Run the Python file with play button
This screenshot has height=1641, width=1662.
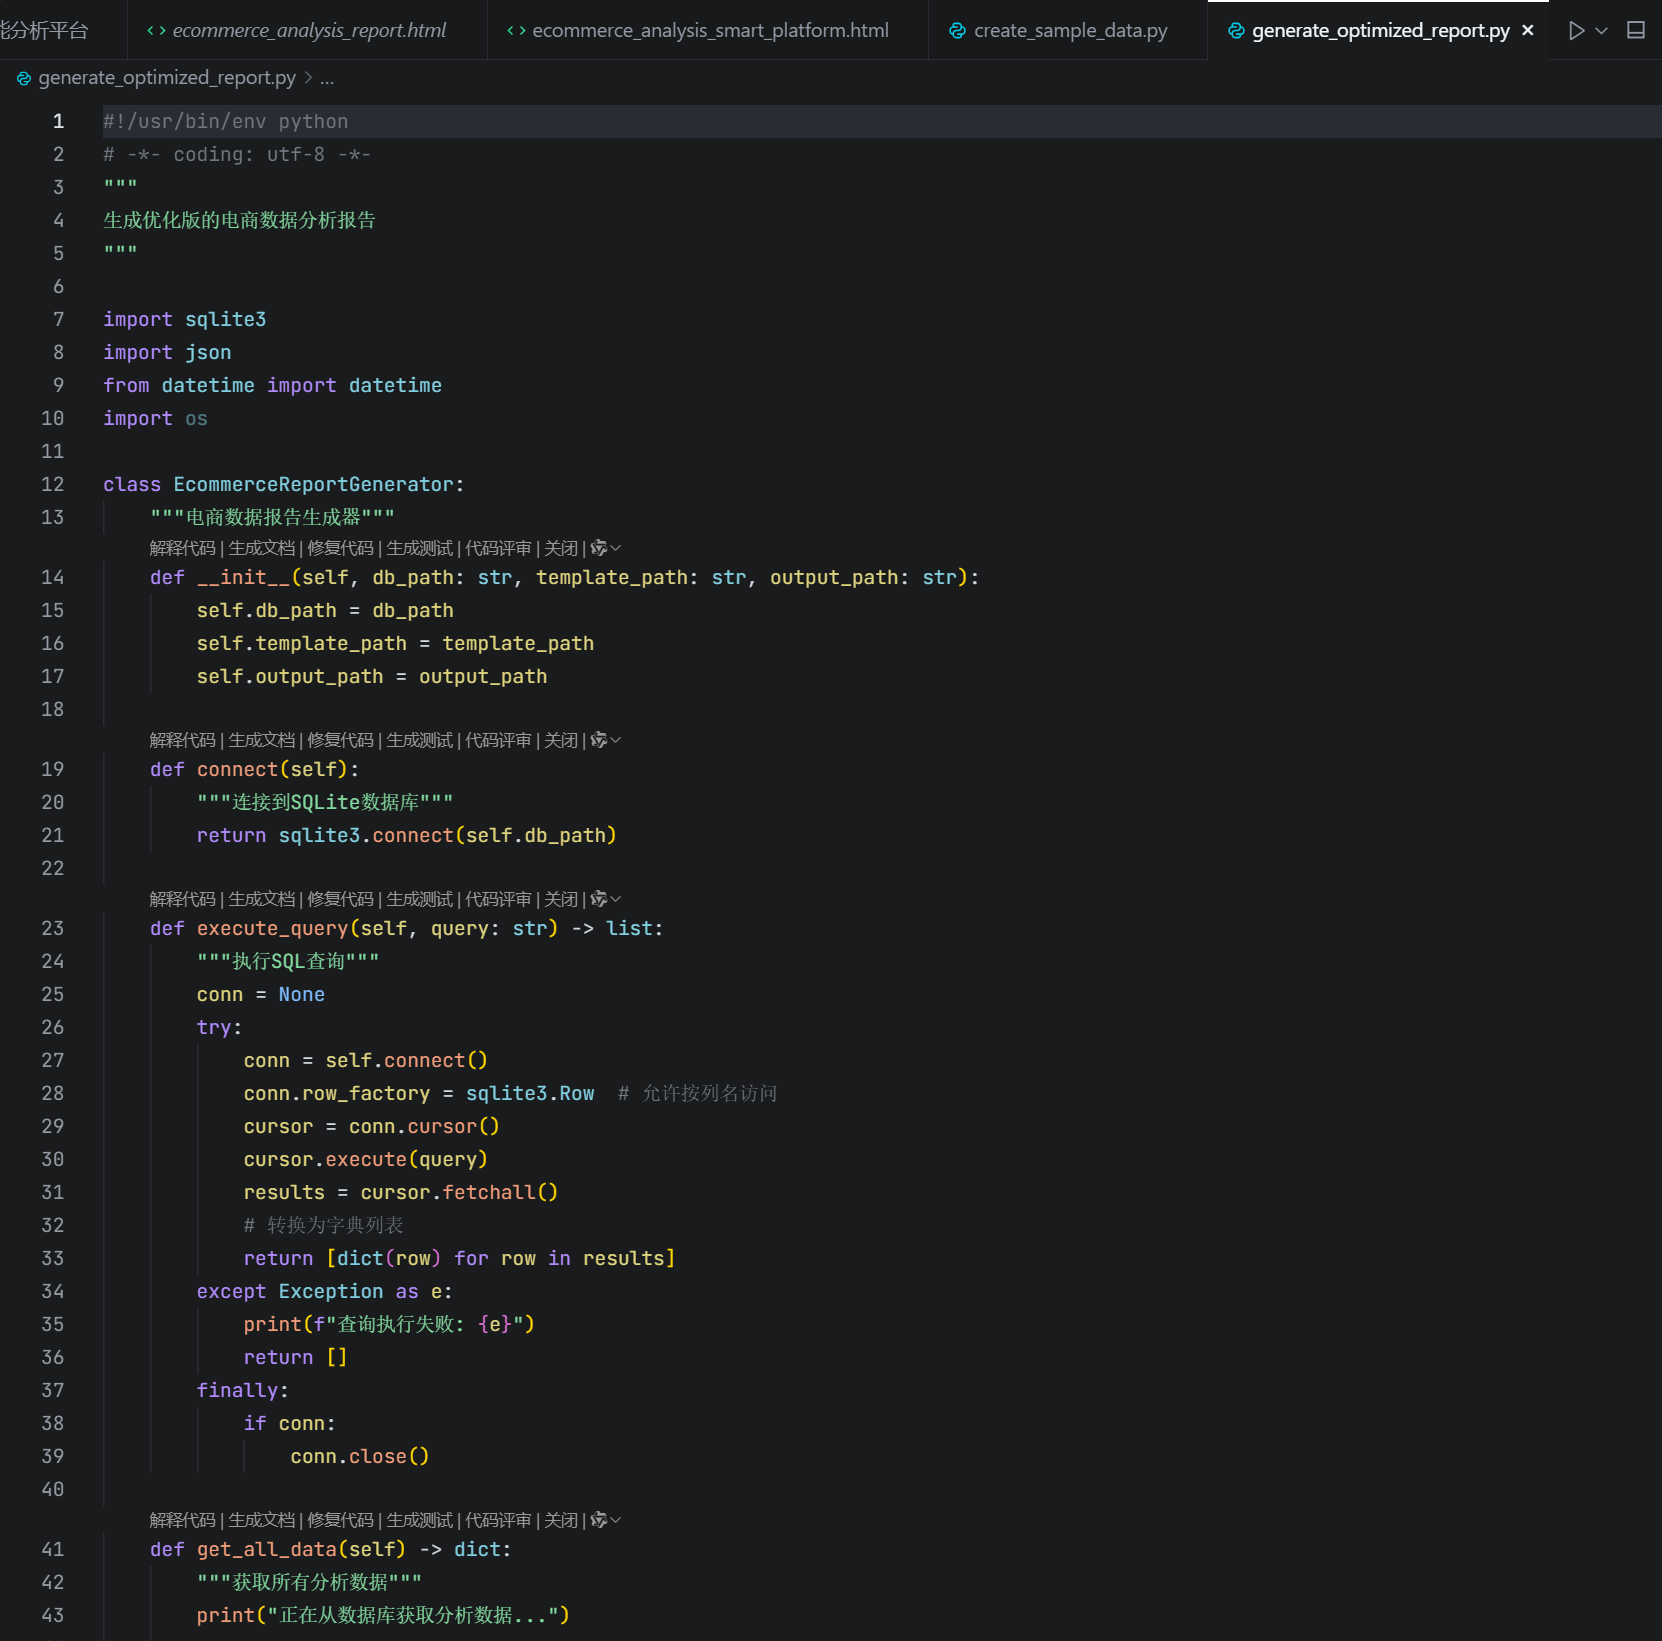click(x=1576, y=31)
